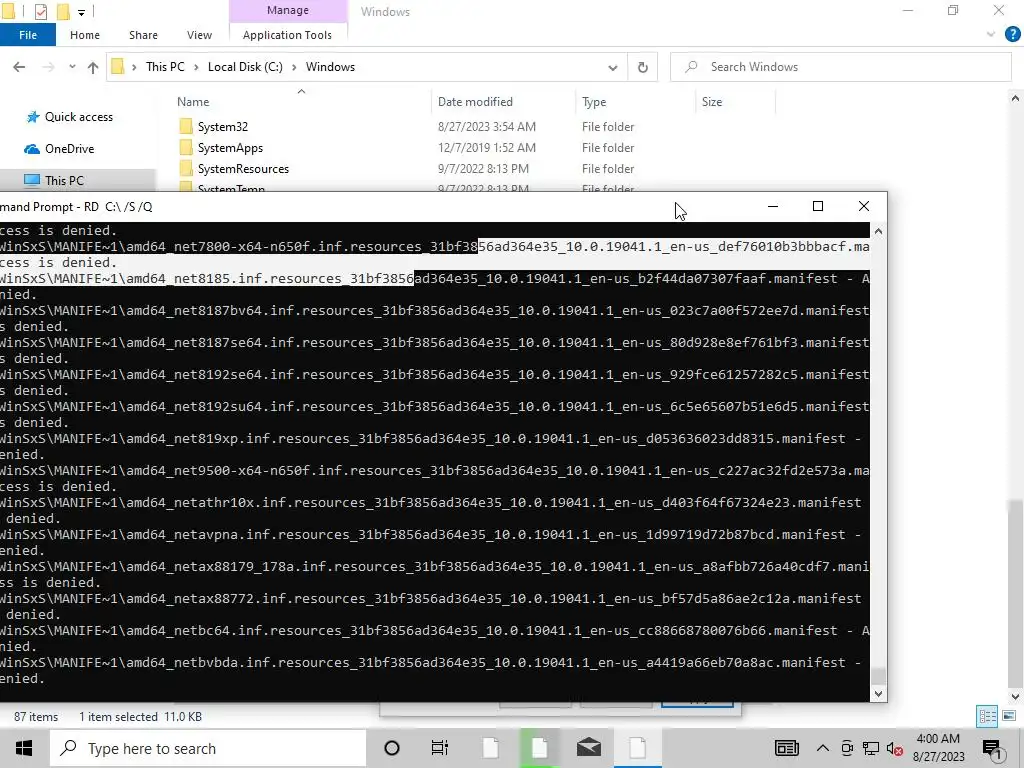Open the Share ribbon tab
The image size is (1024, 768).
tap(143, 35)
